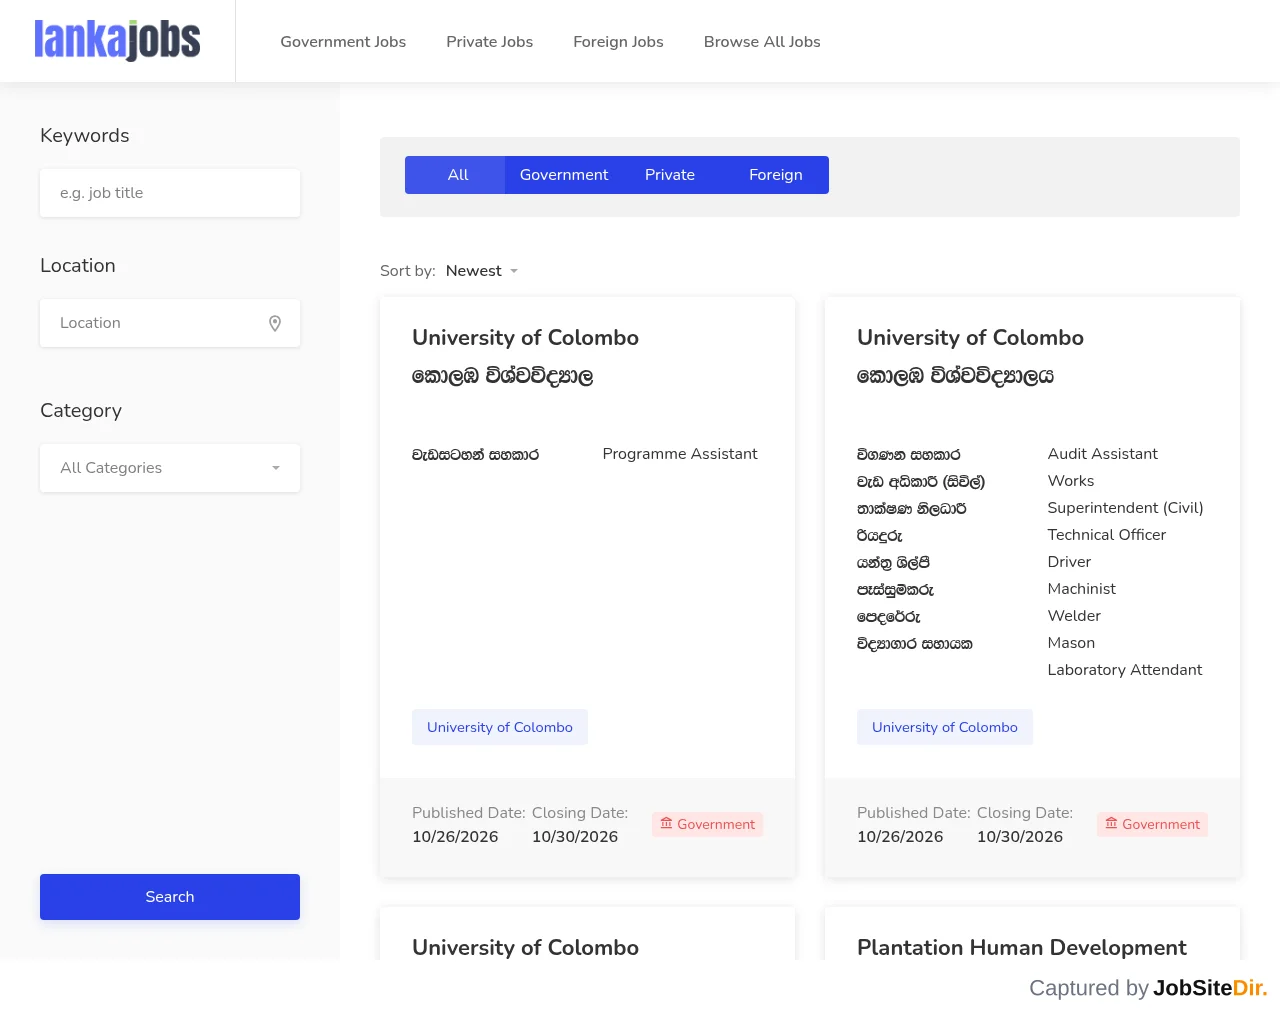Focus the Location input field

pyautogui.click(x=170, y=323)
